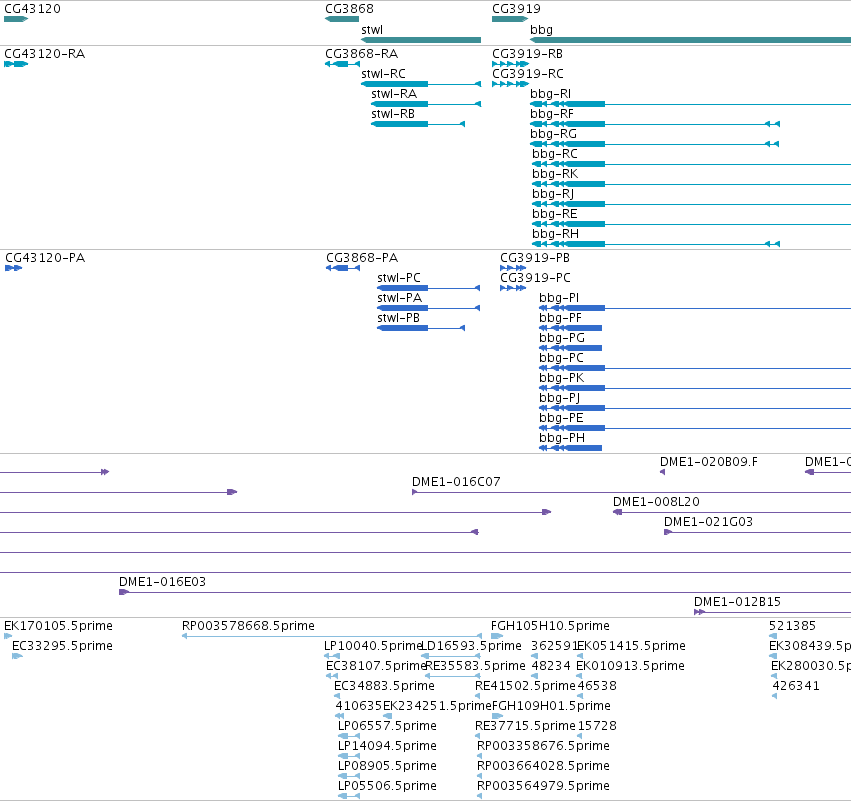Pick the bbg-RE transcript
The image size is (851, 801).
[691, 224]
